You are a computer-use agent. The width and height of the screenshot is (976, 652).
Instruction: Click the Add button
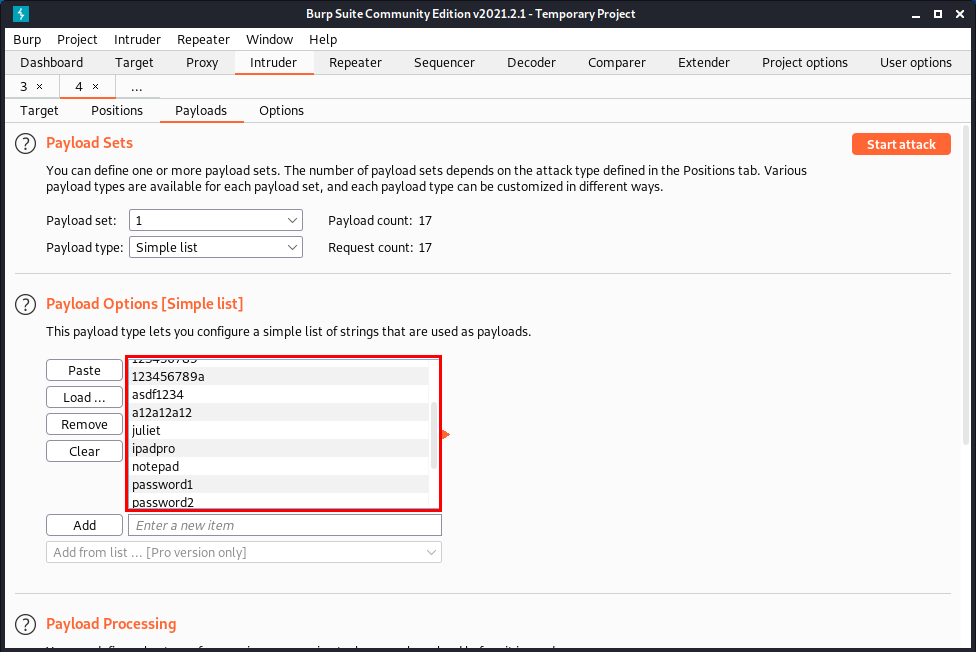84,525
